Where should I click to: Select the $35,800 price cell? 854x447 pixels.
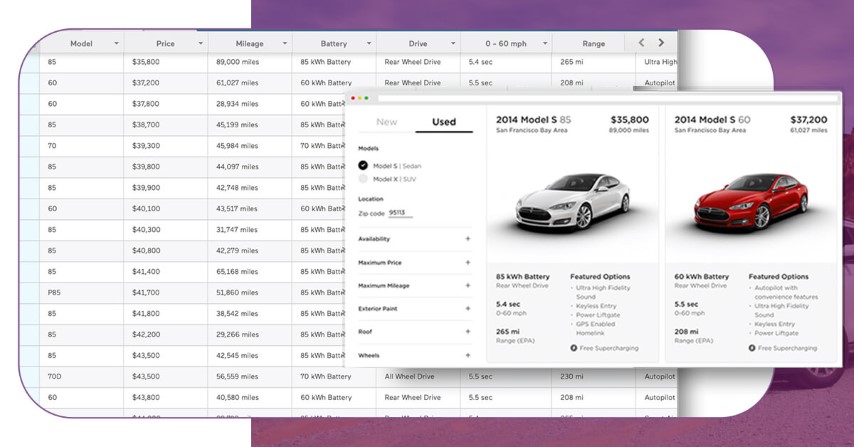[x=166, y=62]
